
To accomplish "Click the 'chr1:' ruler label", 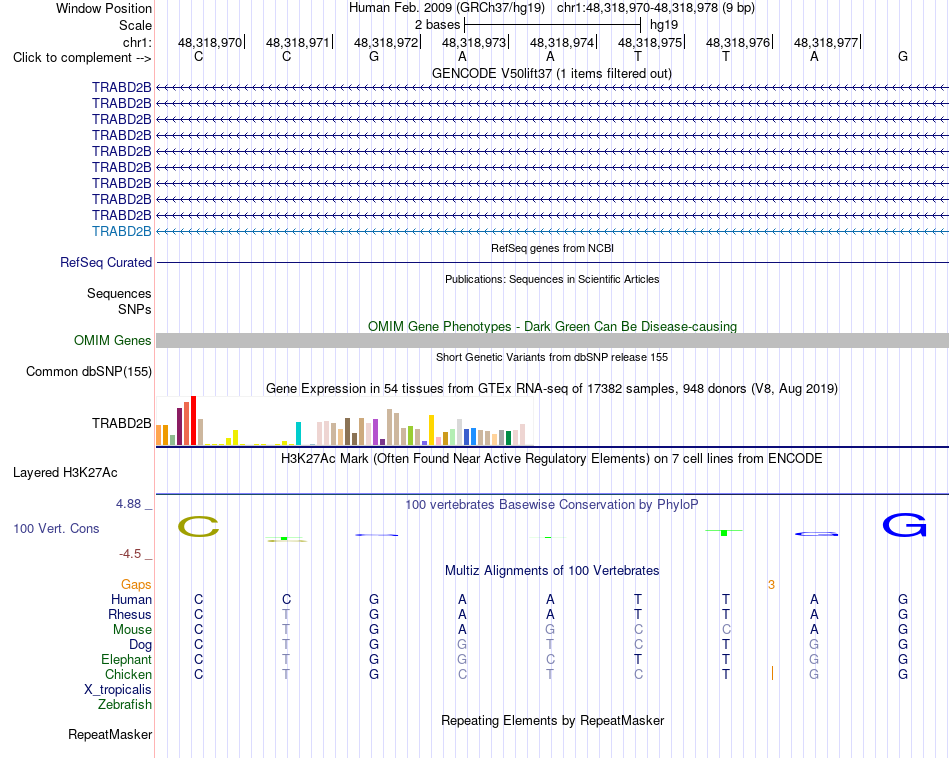I will (x=137, y=42).
